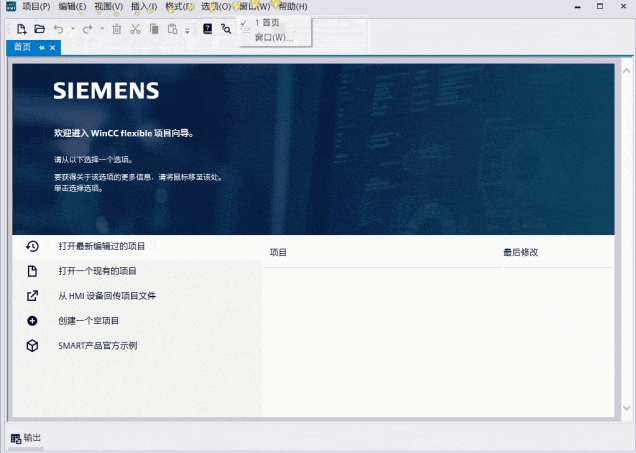Maximize the WinCC flexible window
The height and width of the screenshot is (453, 636).
(x=600, y=6)
